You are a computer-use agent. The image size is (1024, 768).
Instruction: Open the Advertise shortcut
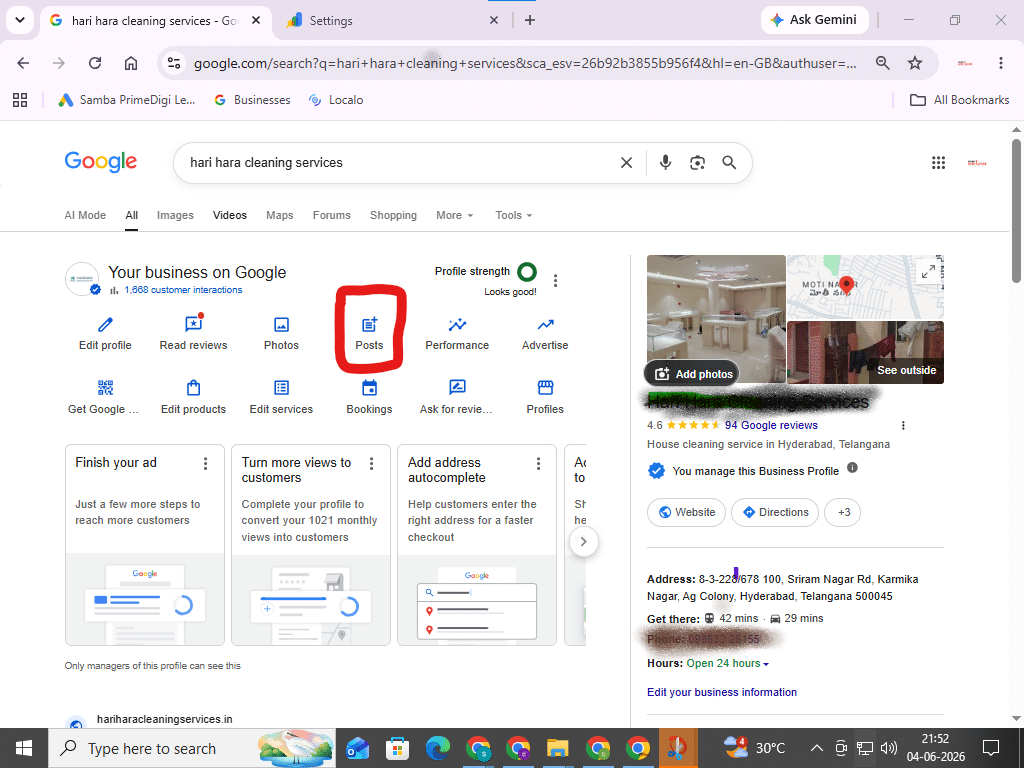click(x=545, y=334)
